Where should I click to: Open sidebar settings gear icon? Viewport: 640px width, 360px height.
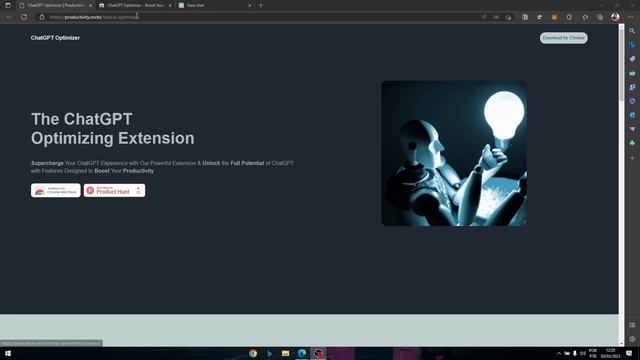click(632, 339)
